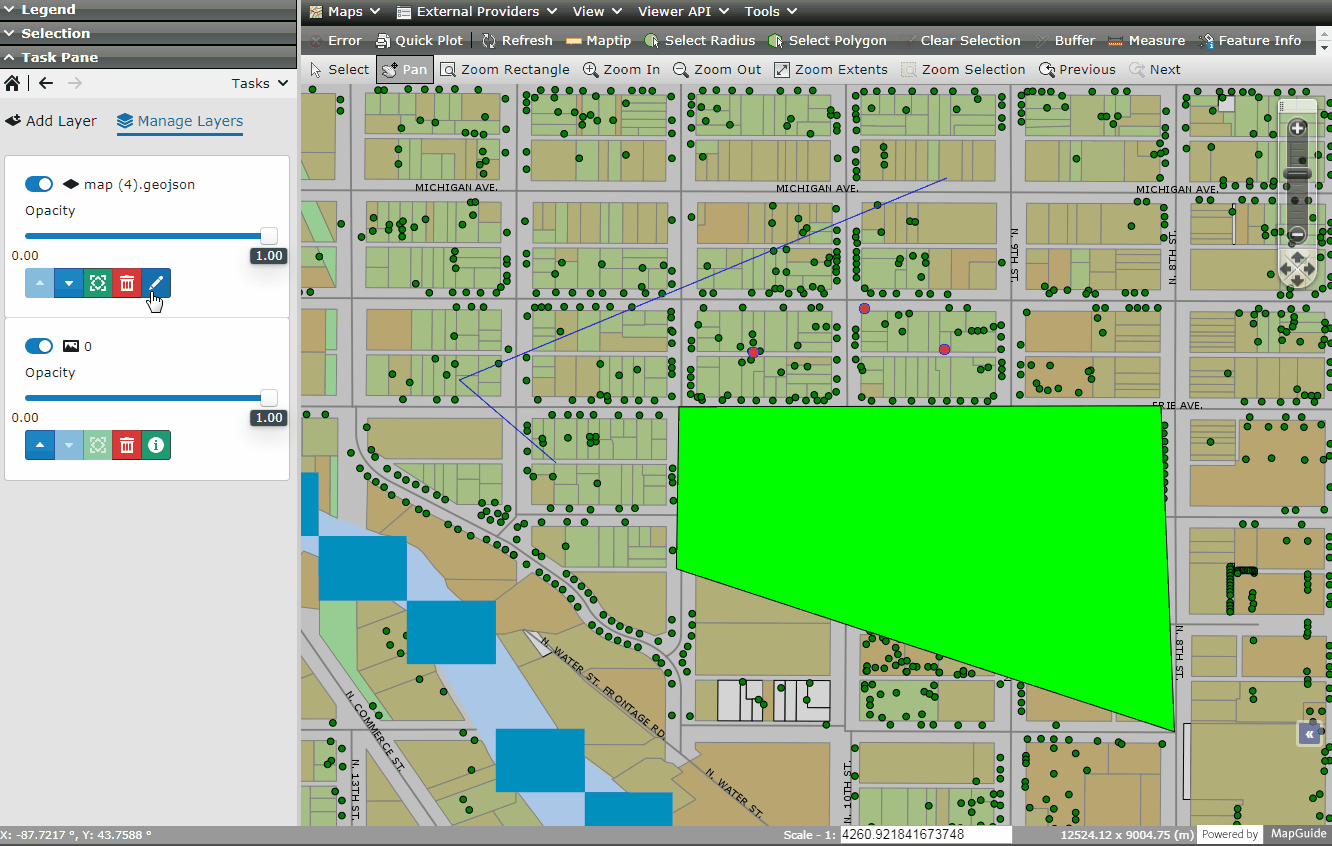
Task: Edit style of map (4).geojson layer
Action: [156, 283]
